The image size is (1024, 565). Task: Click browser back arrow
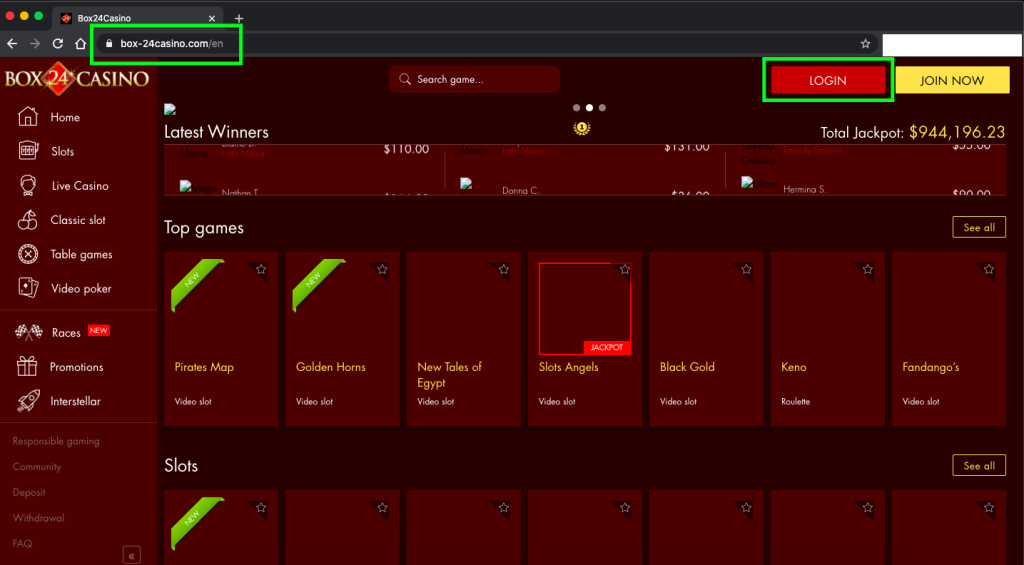click(x=12, y=44)
